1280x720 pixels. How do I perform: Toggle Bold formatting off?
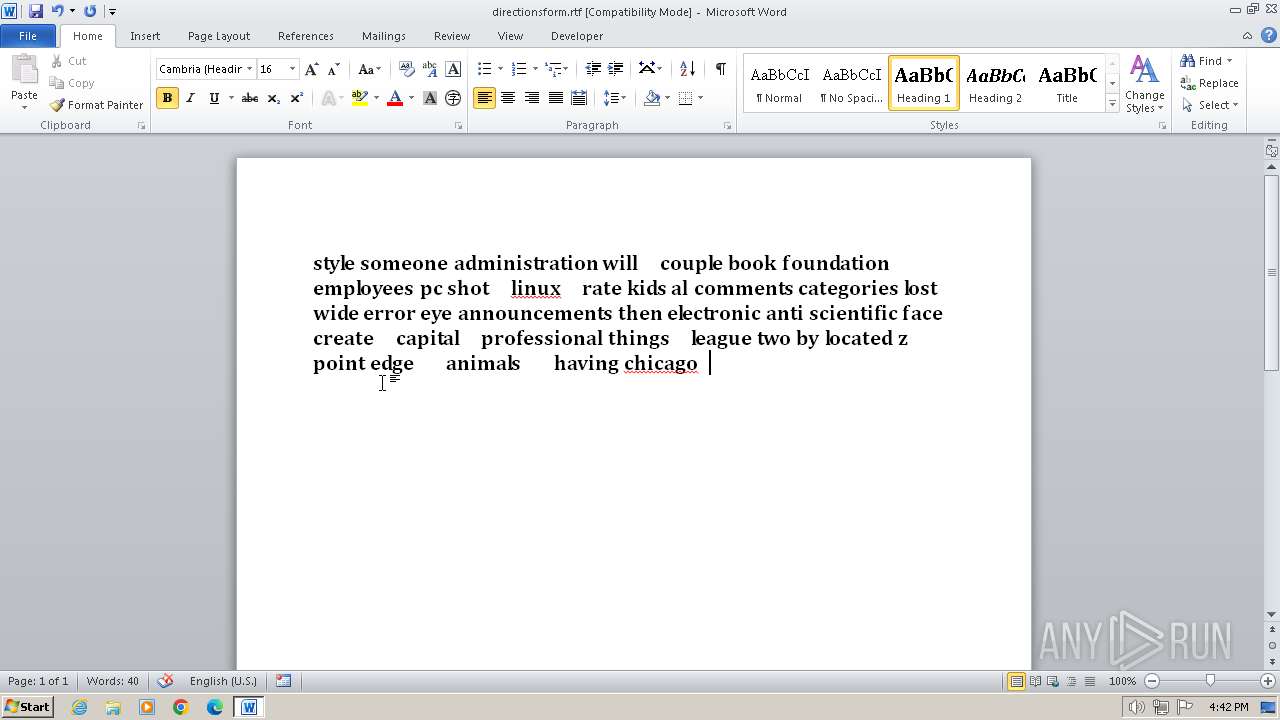click(x=167, y=98)
